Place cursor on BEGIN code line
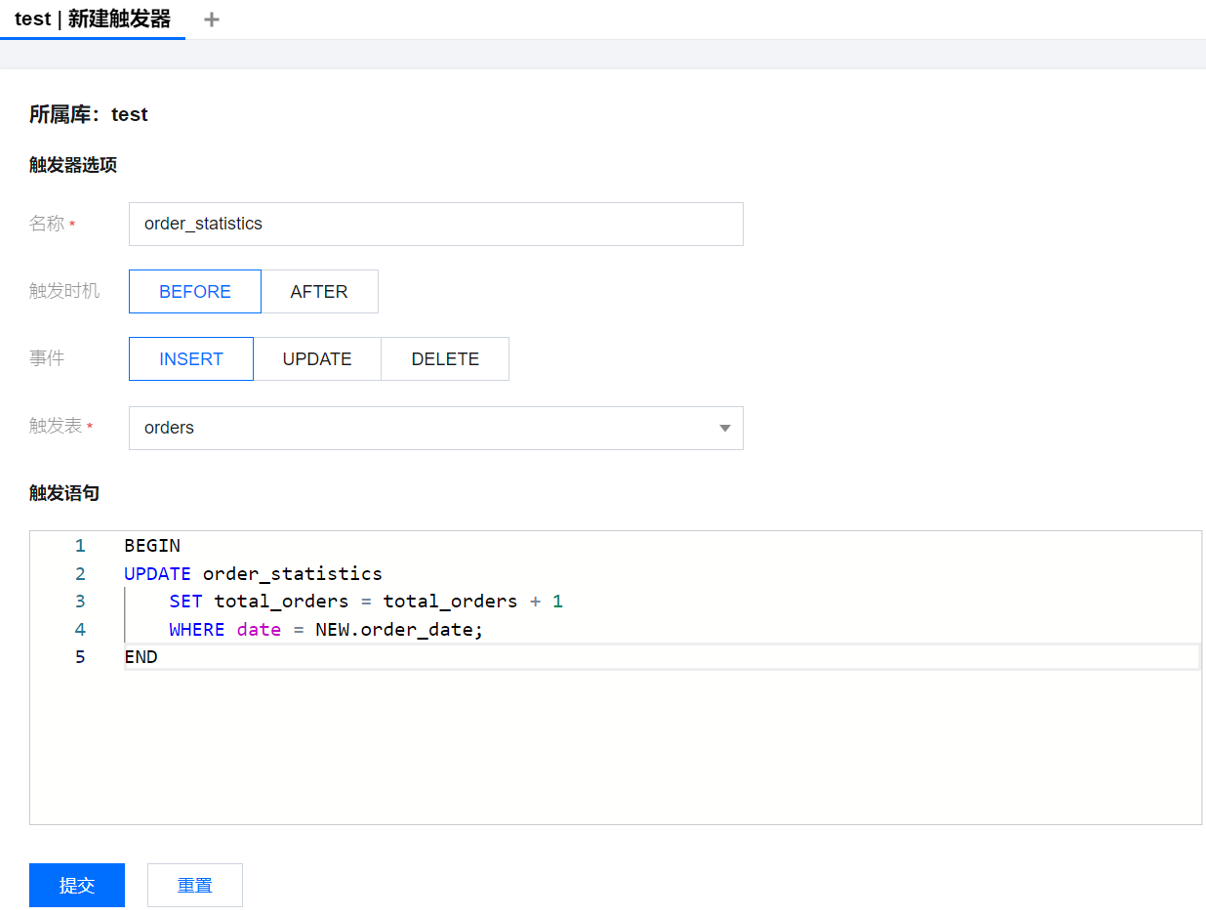The width and height of the screenshot is (1206, 910). tap(152, 546)
